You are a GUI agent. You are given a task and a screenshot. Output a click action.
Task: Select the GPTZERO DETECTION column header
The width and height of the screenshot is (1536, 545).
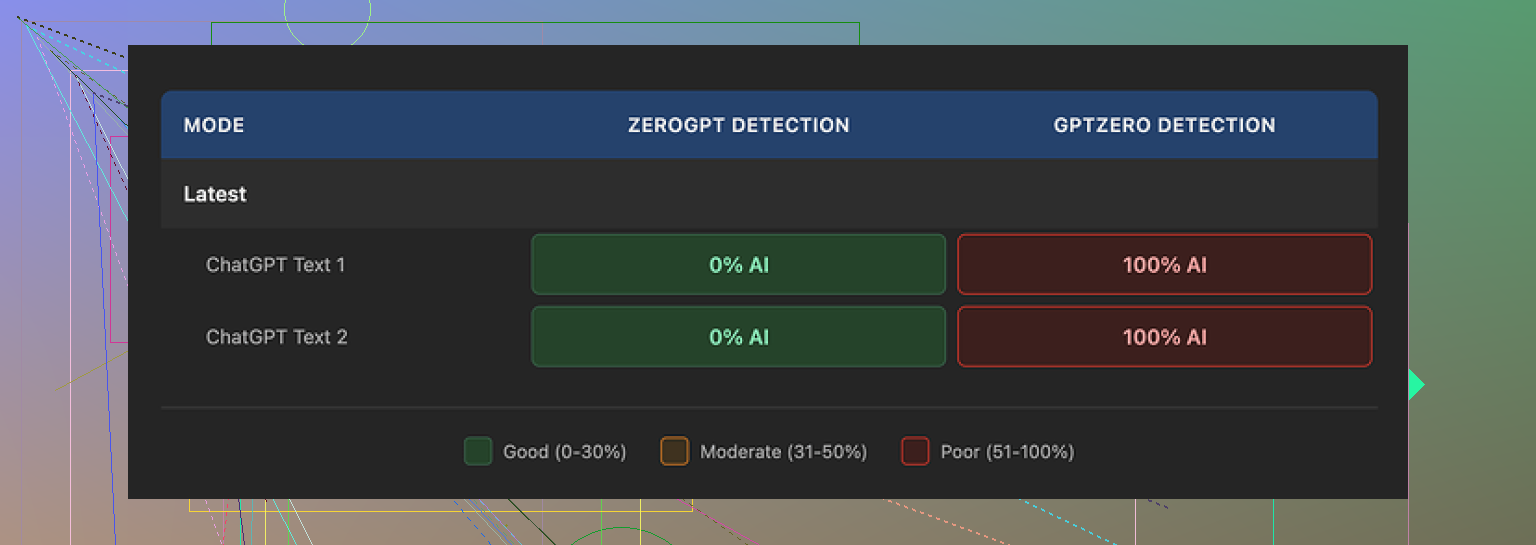pos(1164,125)
